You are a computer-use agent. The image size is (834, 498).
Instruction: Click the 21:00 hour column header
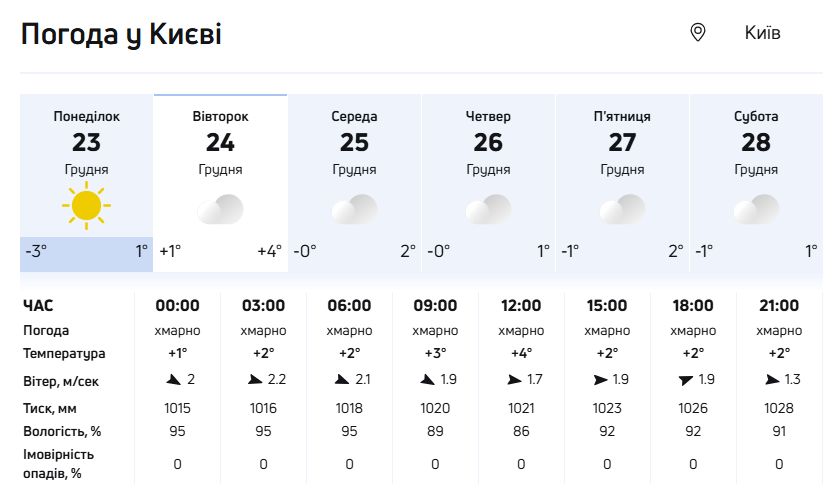click(x=779, y=305)
